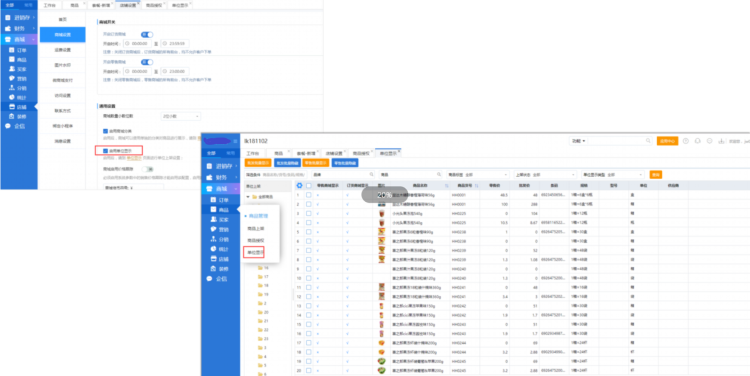Image resolution: width=750 pixels, height=376 pixels.
Task: Open the gear column settings icon in table header
Action: 300,186
